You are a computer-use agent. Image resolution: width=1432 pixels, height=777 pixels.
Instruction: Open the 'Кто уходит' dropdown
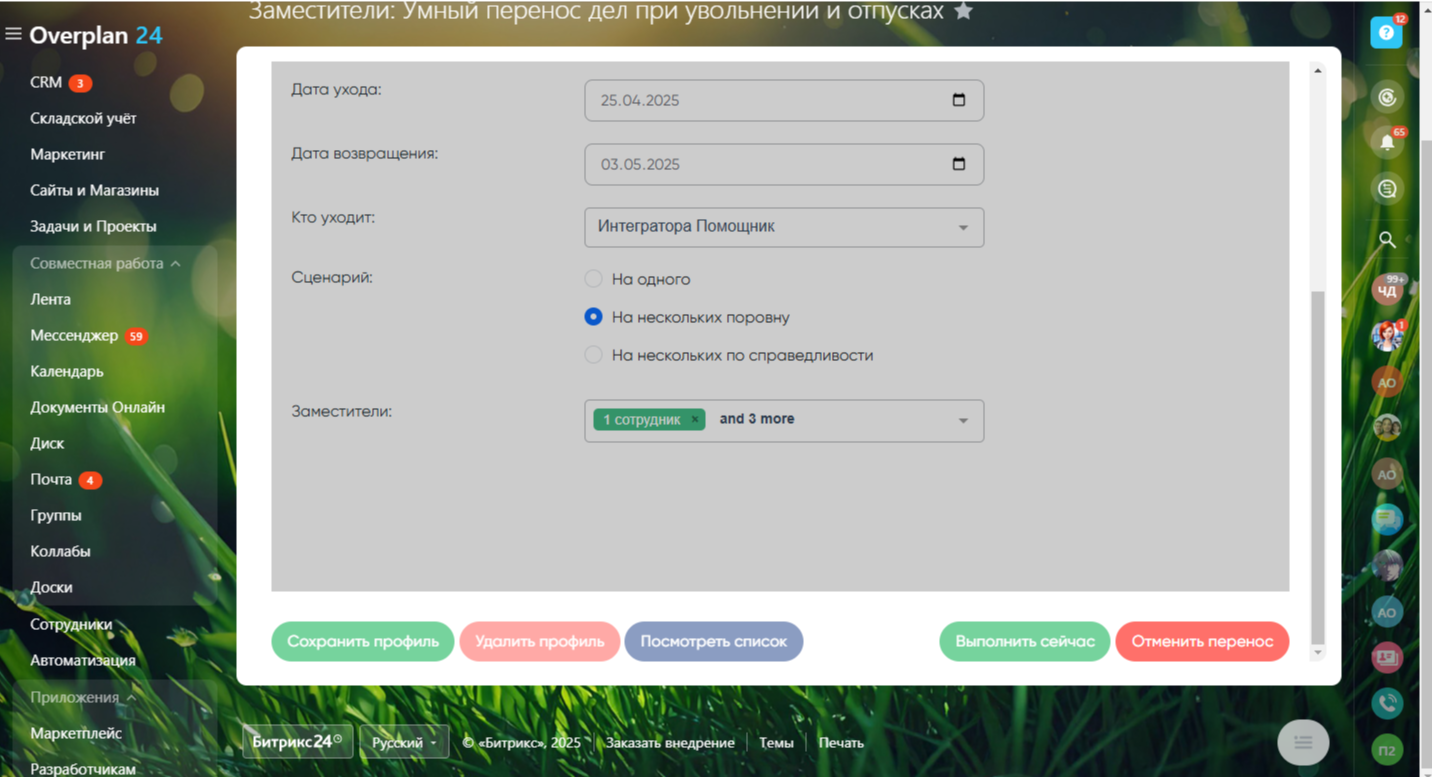(x=783, y=227)
